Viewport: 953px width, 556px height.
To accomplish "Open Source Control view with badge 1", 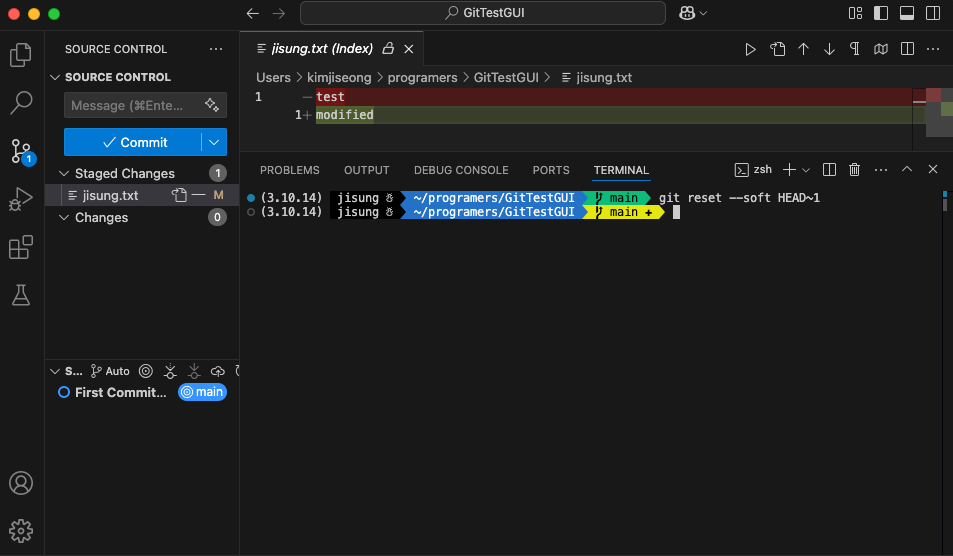I will (22, 151).
